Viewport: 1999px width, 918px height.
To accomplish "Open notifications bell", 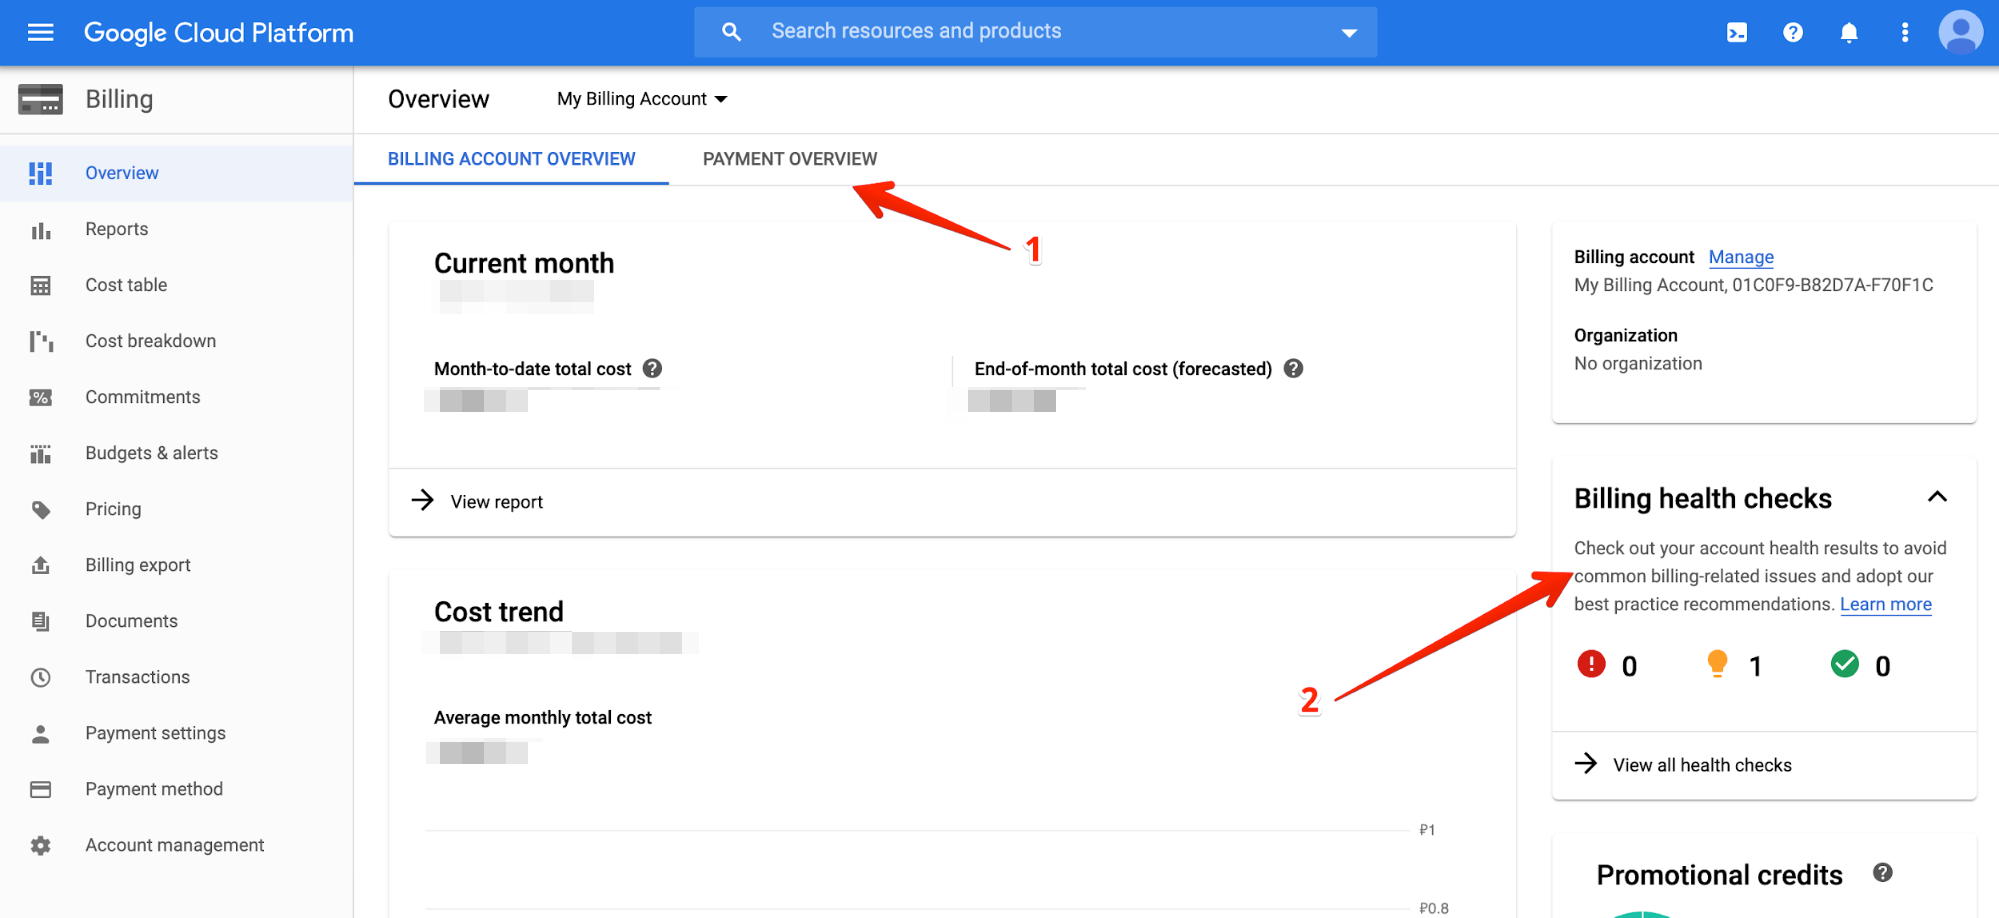I will point(1849,33).
